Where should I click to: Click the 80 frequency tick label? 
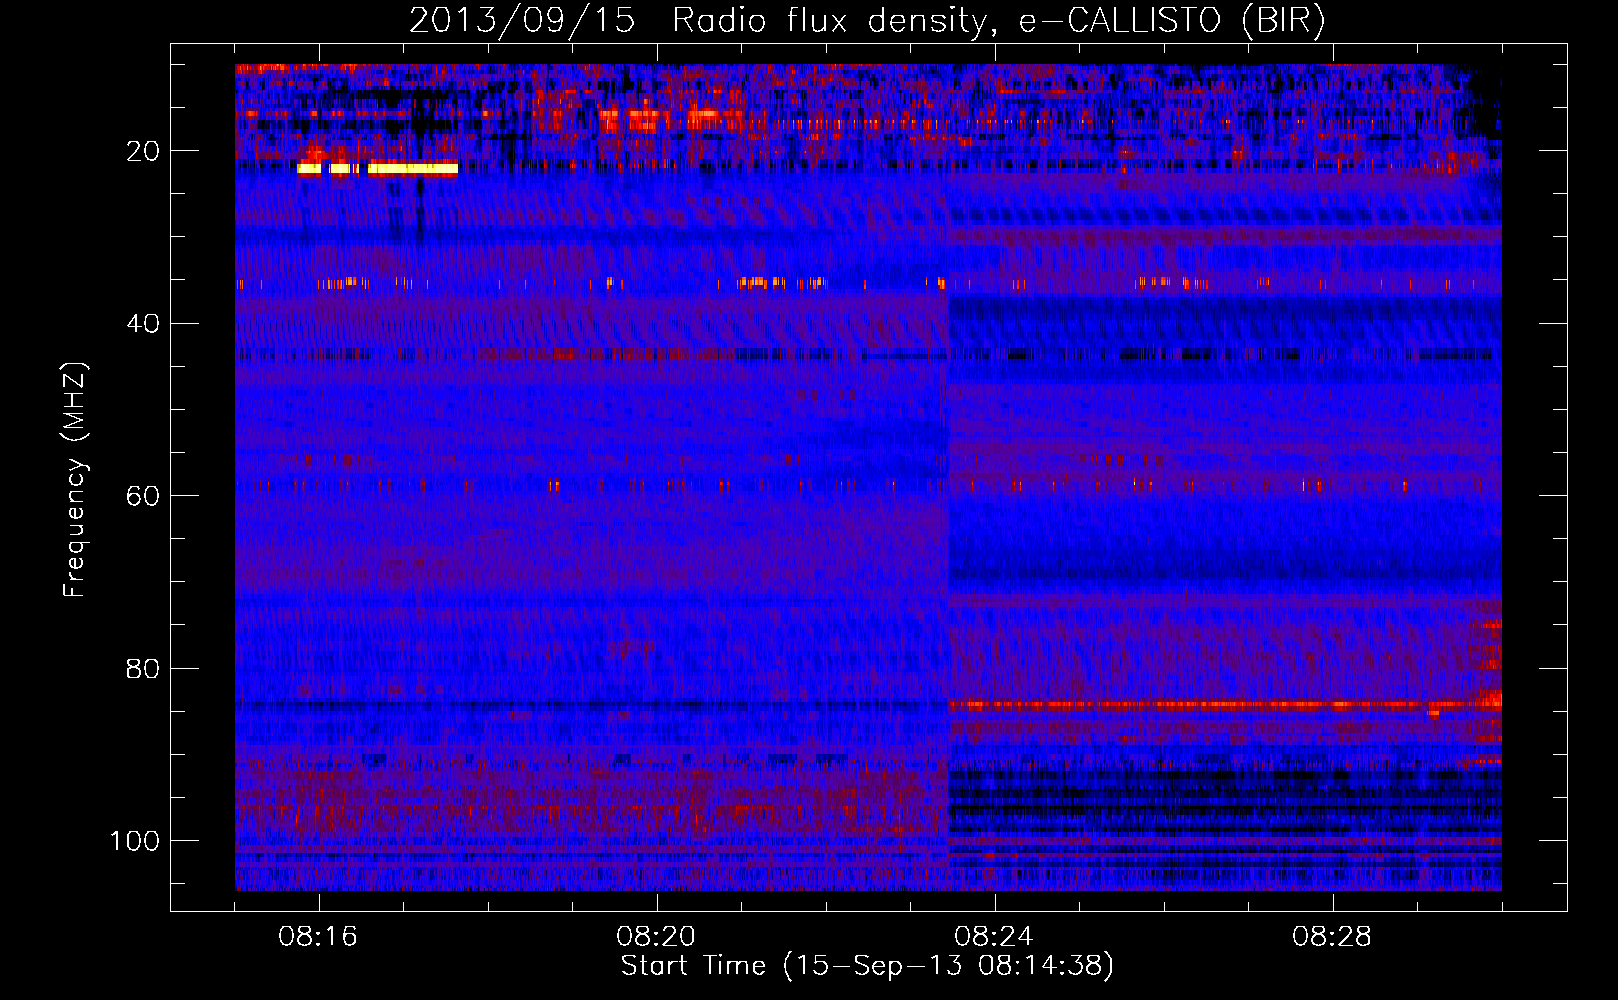click(144, 668)
